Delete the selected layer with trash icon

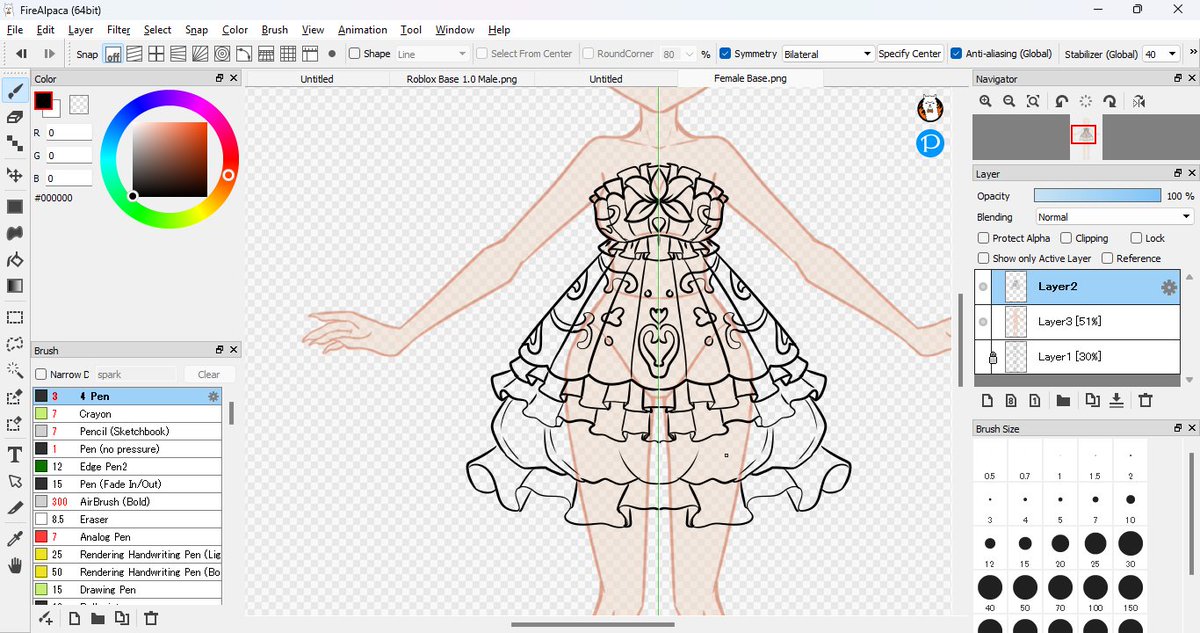(x=1146, y=400)
